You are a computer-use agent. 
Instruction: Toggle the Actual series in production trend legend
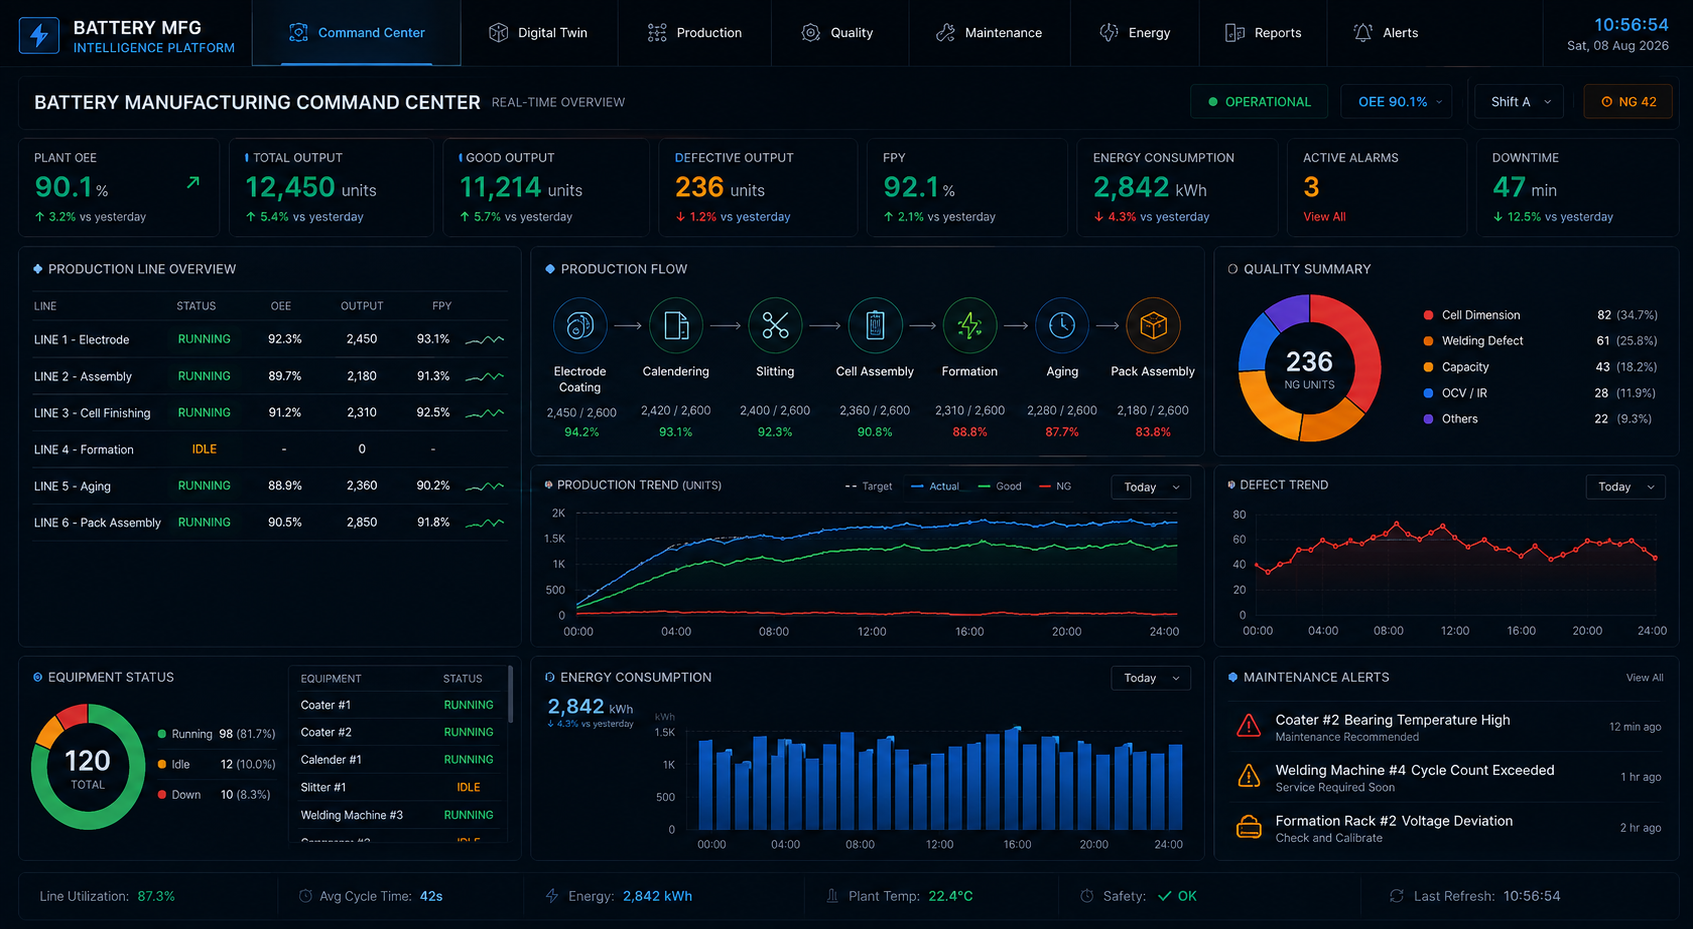935,487
